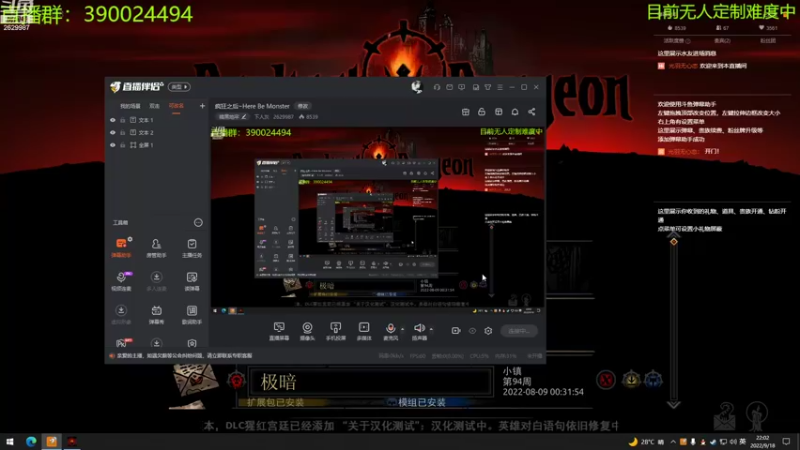Open the 极暗 save slot in game

[370, 382]
